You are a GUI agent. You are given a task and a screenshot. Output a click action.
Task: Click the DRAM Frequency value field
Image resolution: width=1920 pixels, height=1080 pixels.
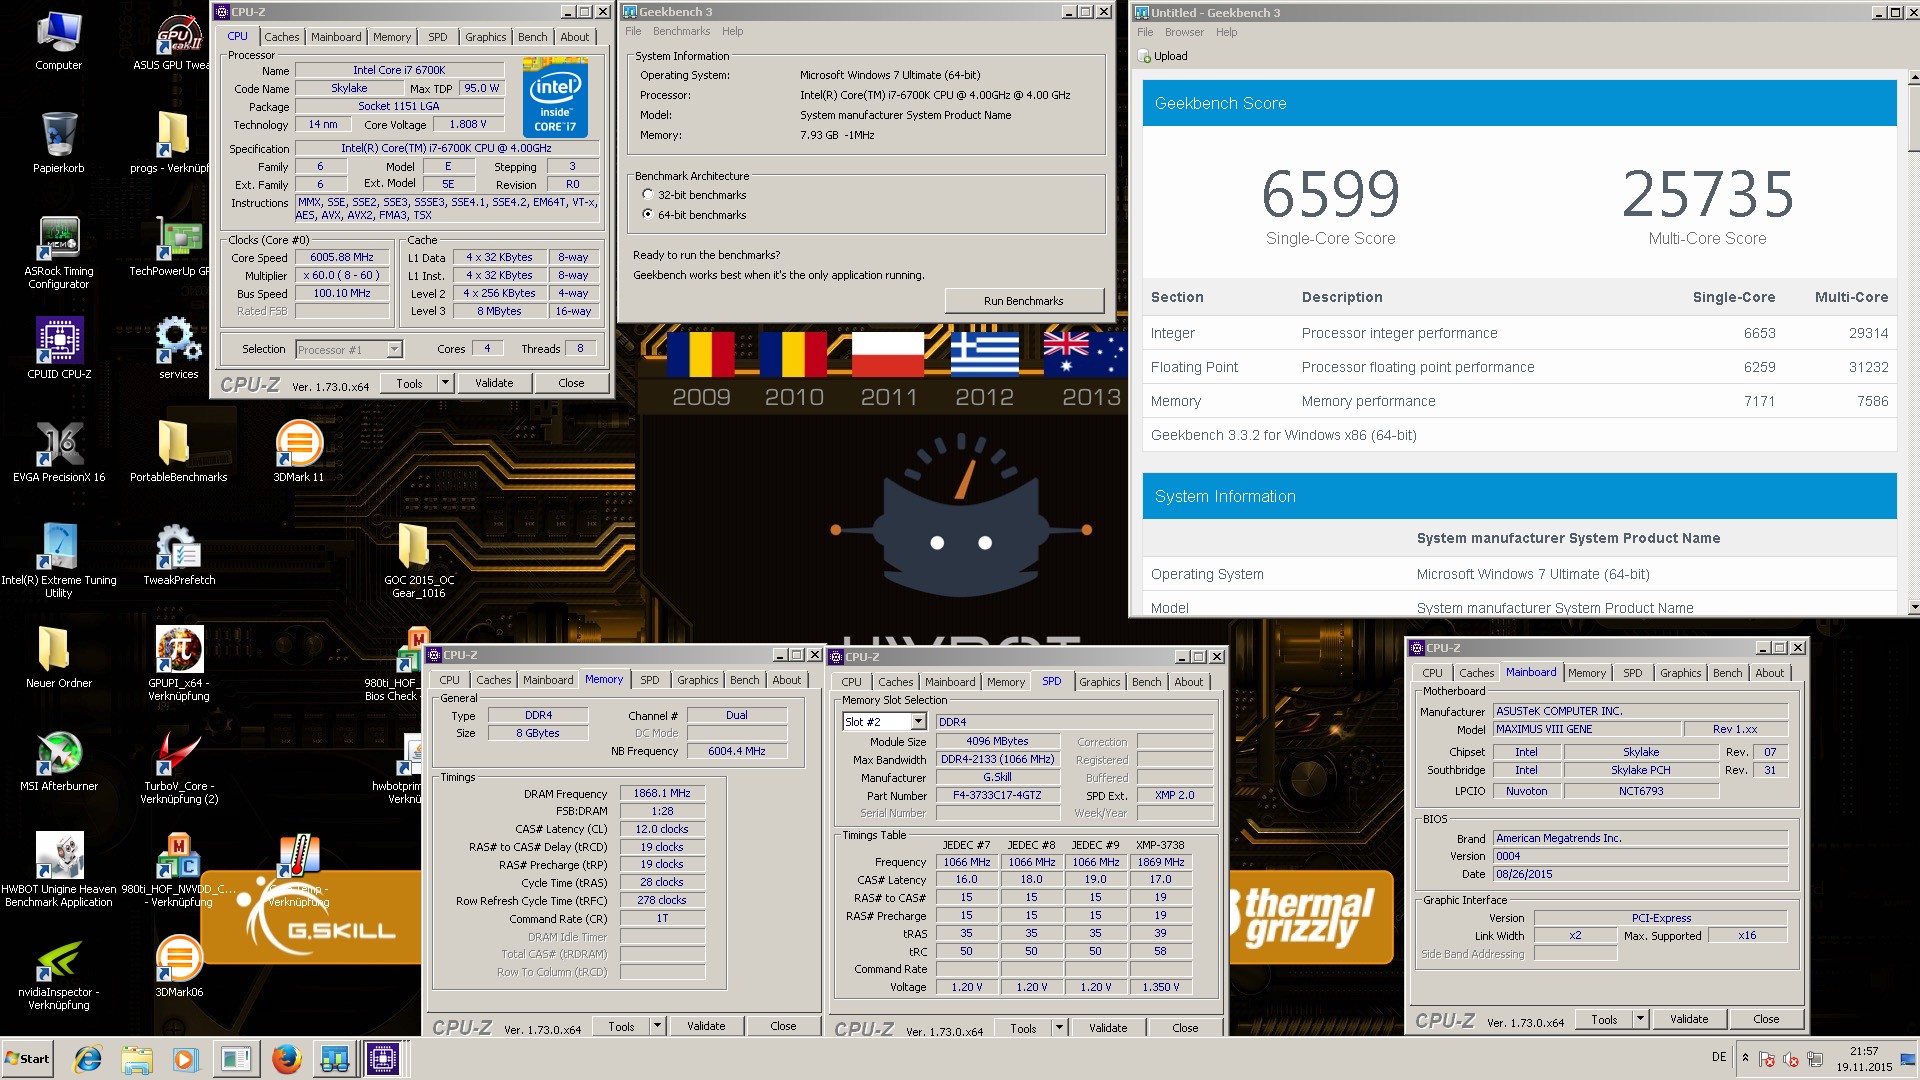point(662,793)
